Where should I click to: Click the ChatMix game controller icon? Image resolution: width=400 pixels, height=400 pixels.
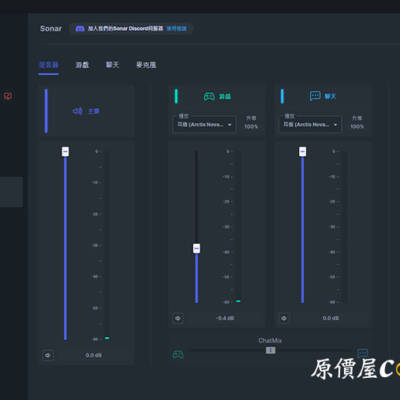(178, 354)
